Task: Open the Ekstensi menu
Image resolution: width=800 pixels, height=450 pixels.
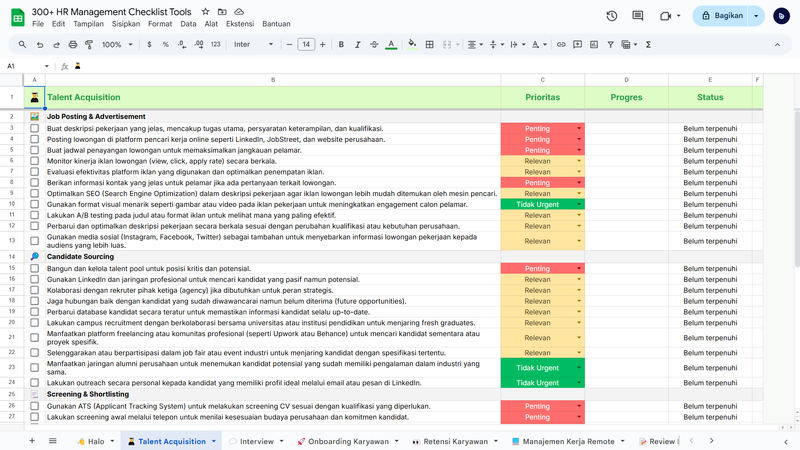Action: 240,24
